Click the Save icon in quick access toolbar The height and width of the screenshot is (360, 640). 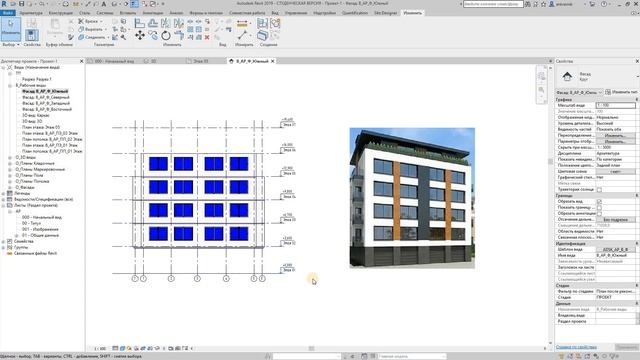click(22, 4)
